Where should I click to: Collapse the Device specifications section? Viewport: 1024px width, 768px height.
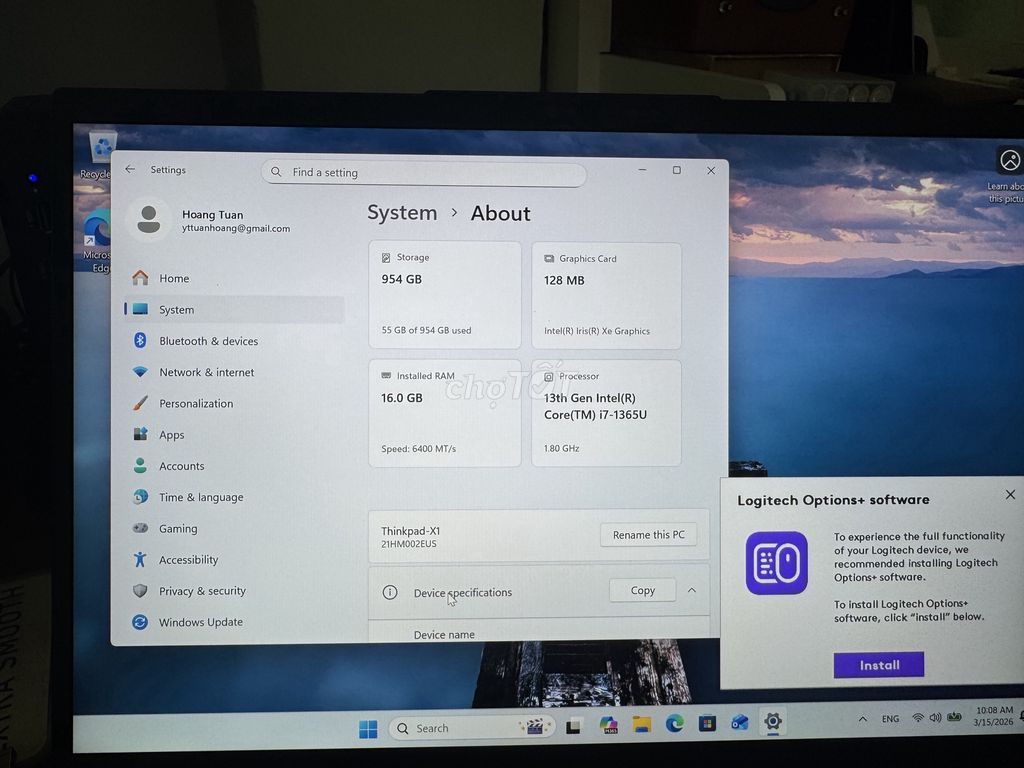pos(692,590)
